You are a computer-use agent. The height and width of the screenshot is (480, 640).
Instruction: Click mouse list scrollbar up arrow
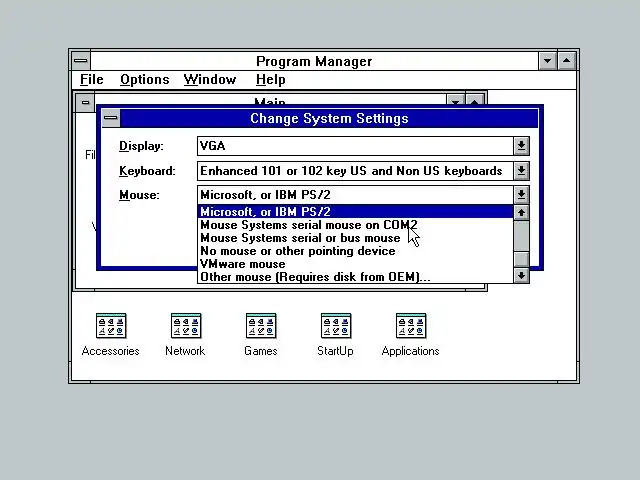(x=521, y=213)
